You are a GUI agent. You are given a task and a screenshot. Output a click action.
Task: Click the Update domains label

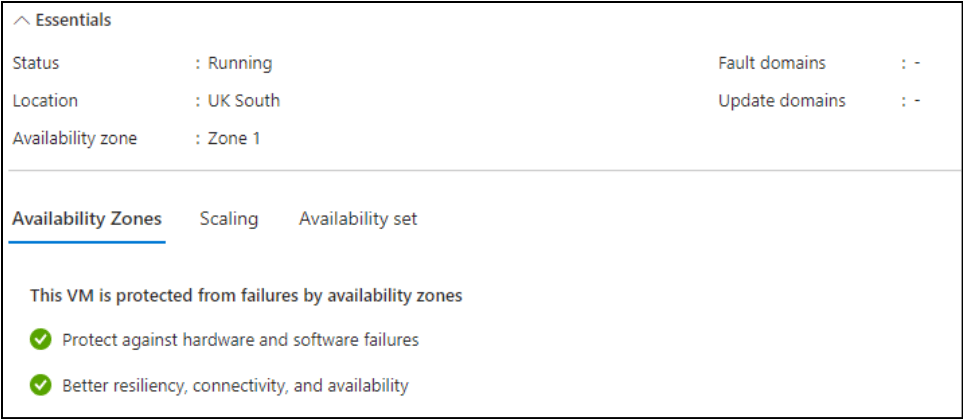[782, 100]
